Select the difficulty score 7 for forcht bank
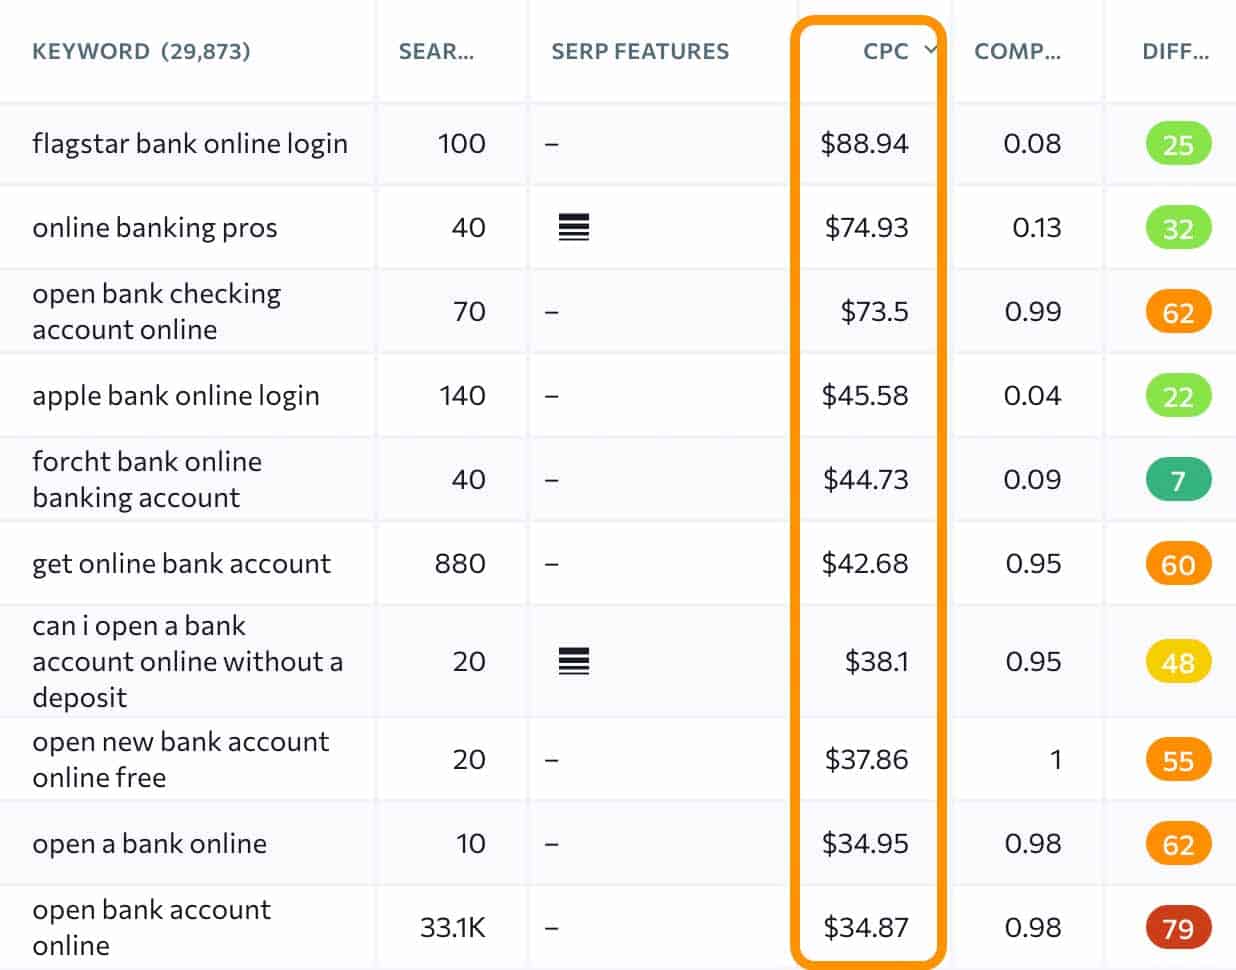1236x970 pixels. click(x=1178, y=479)
